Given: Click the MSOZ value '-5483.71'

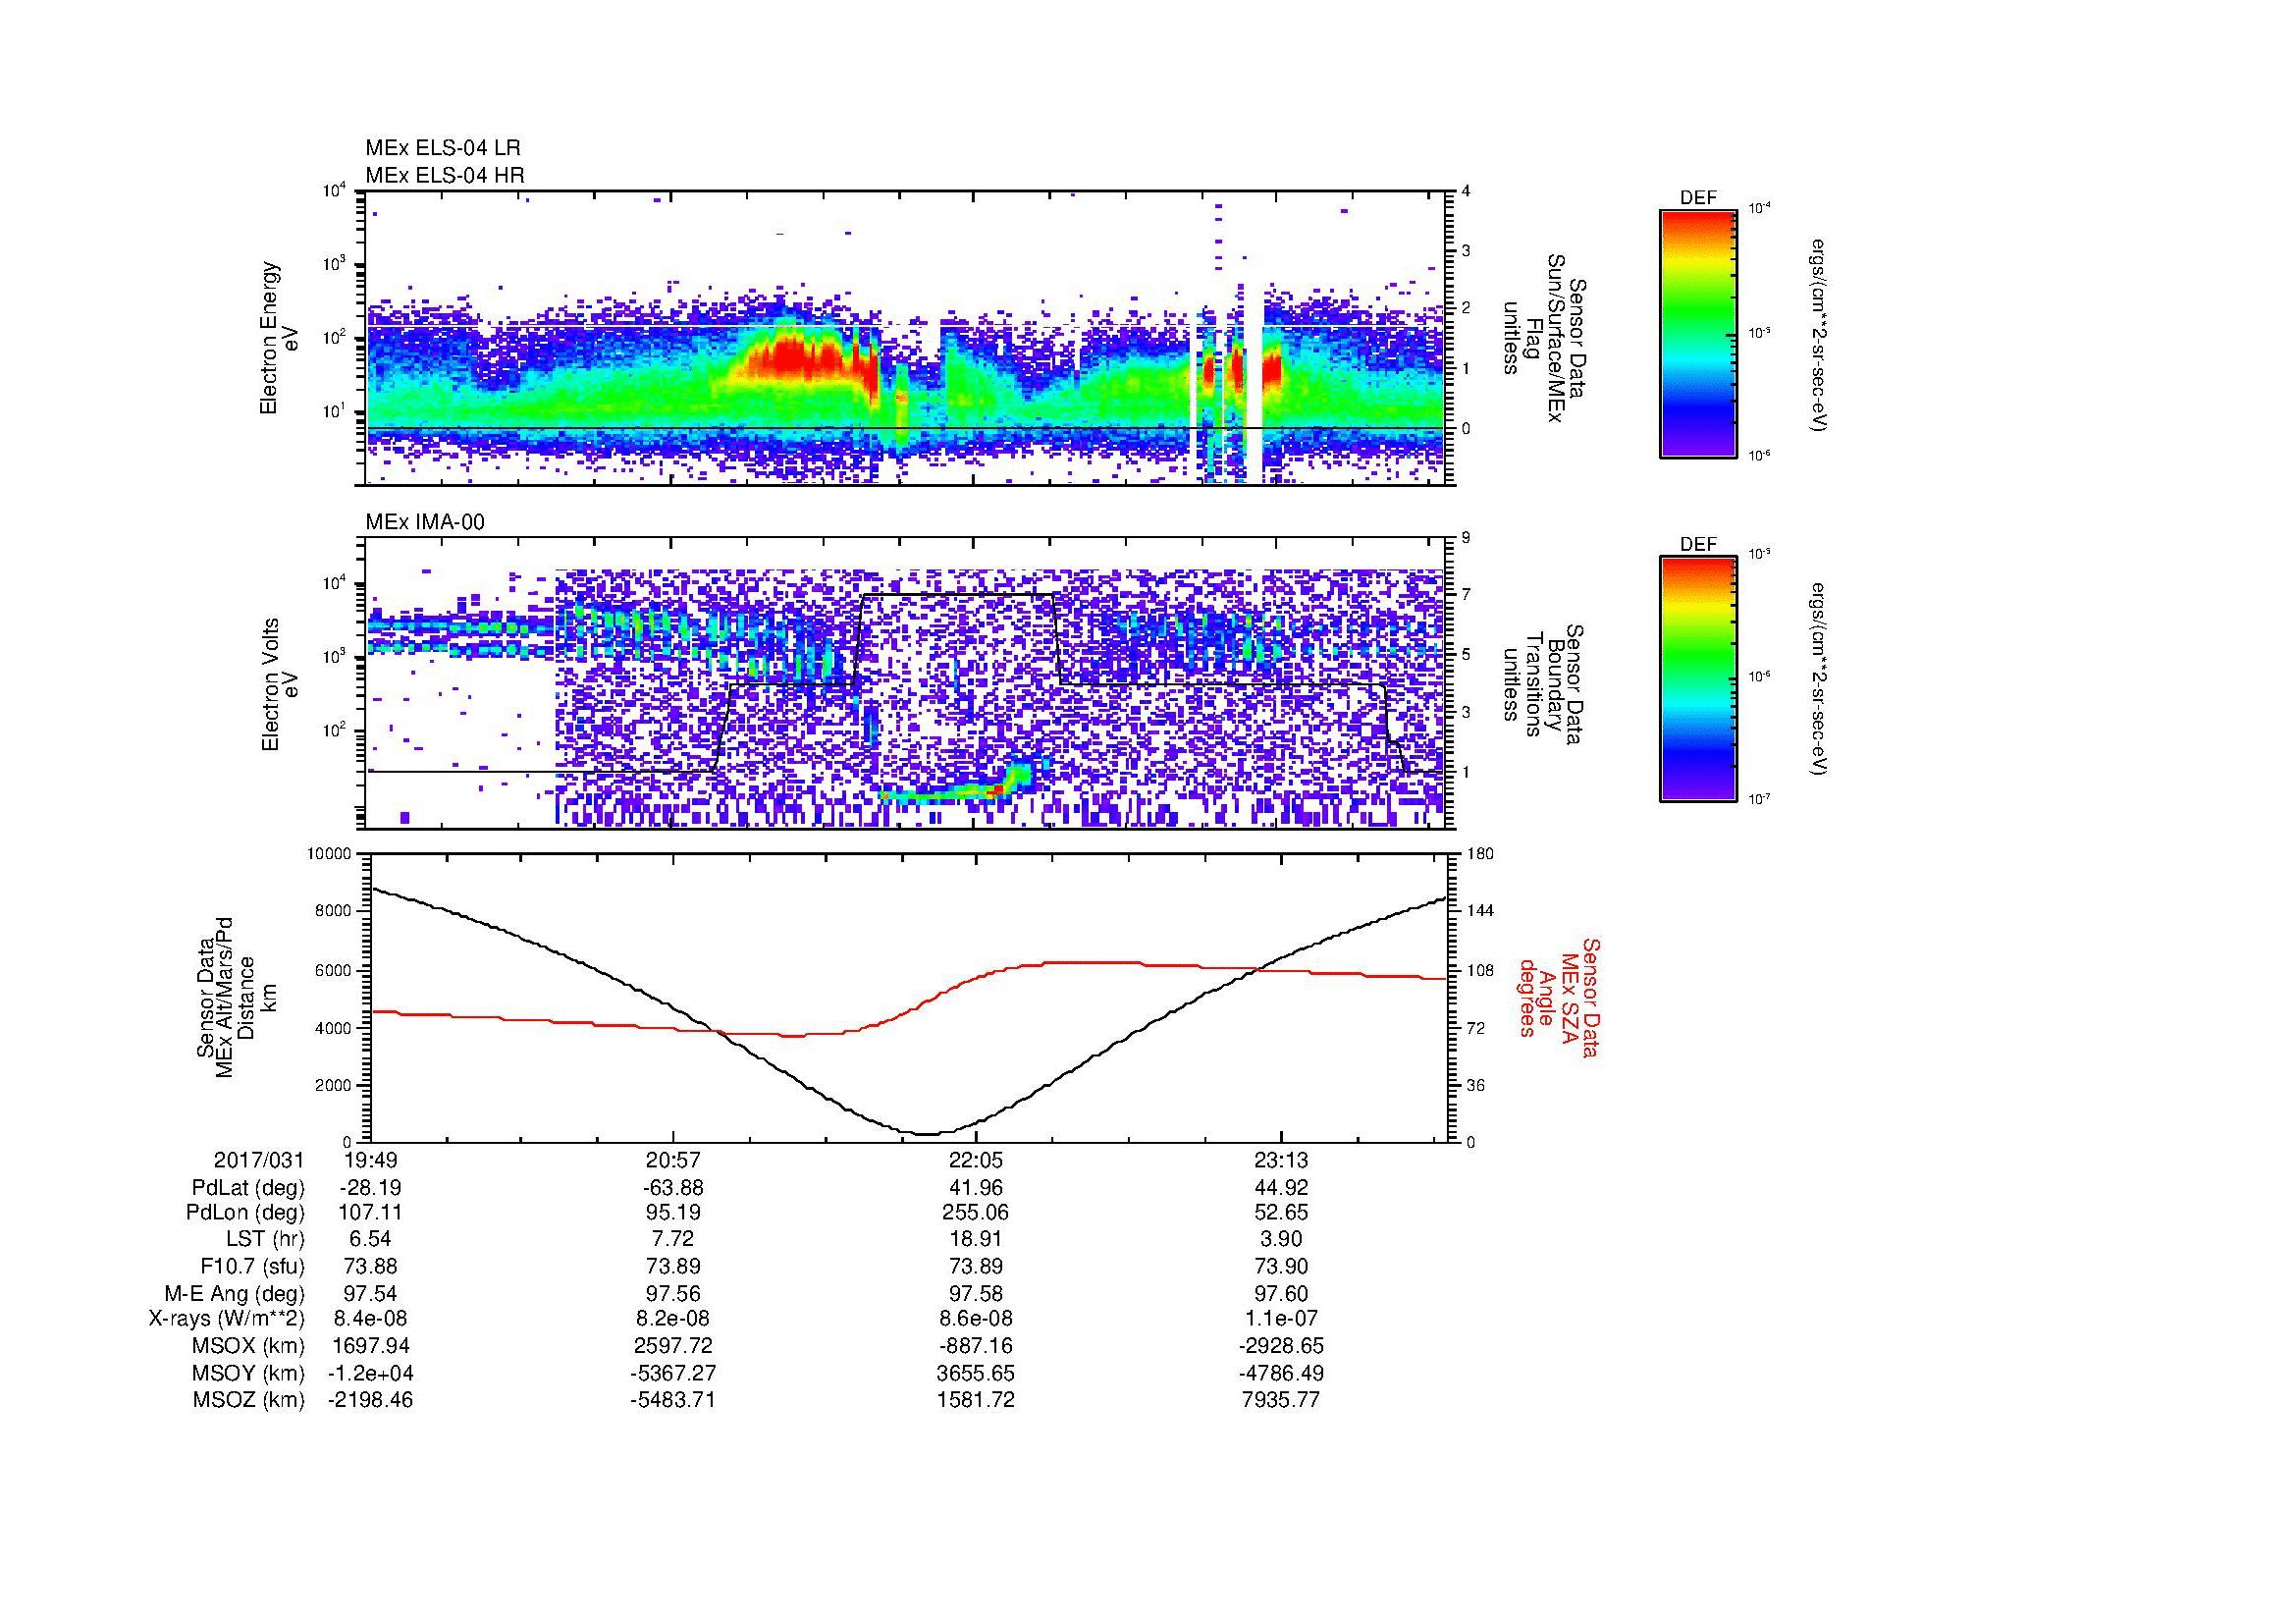Looking at the screenshot, I should pos(673,1400).
